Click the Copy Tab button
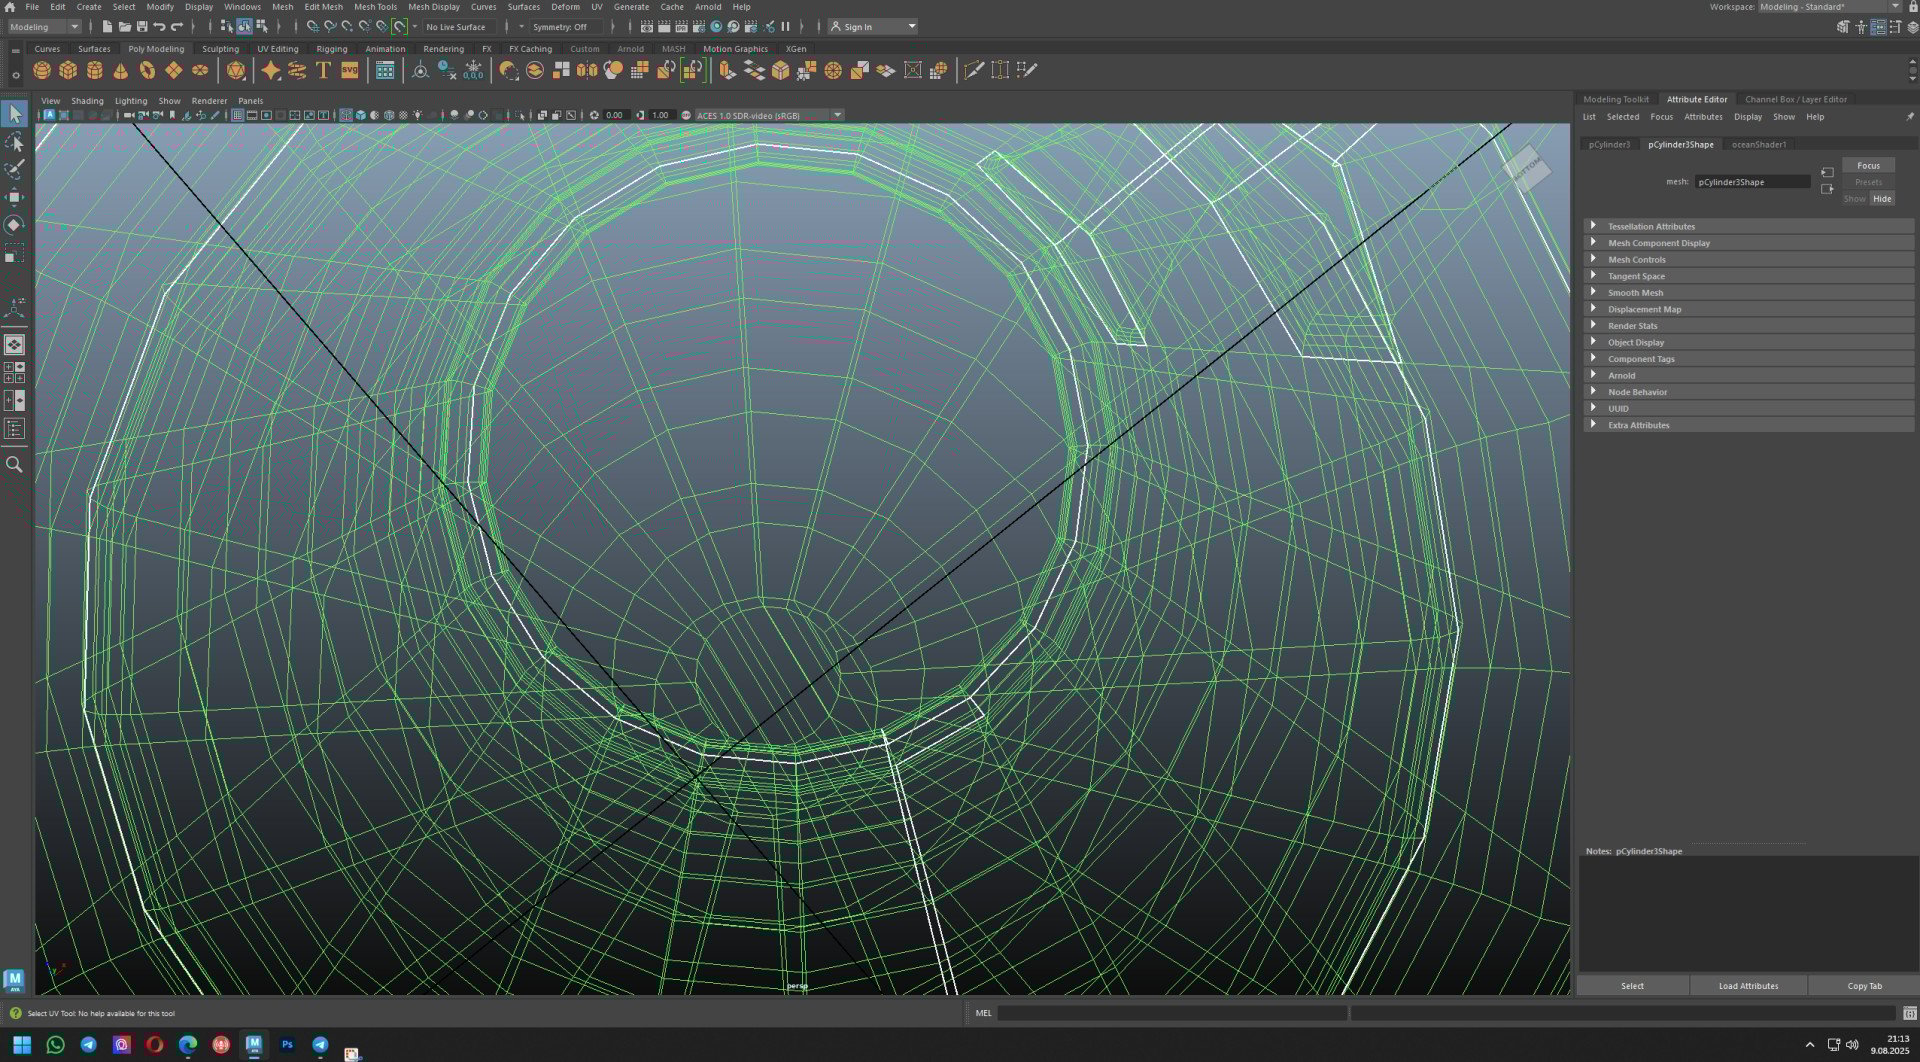Viewport: 1920px width, 1062px height. (x=1864, y=986)
